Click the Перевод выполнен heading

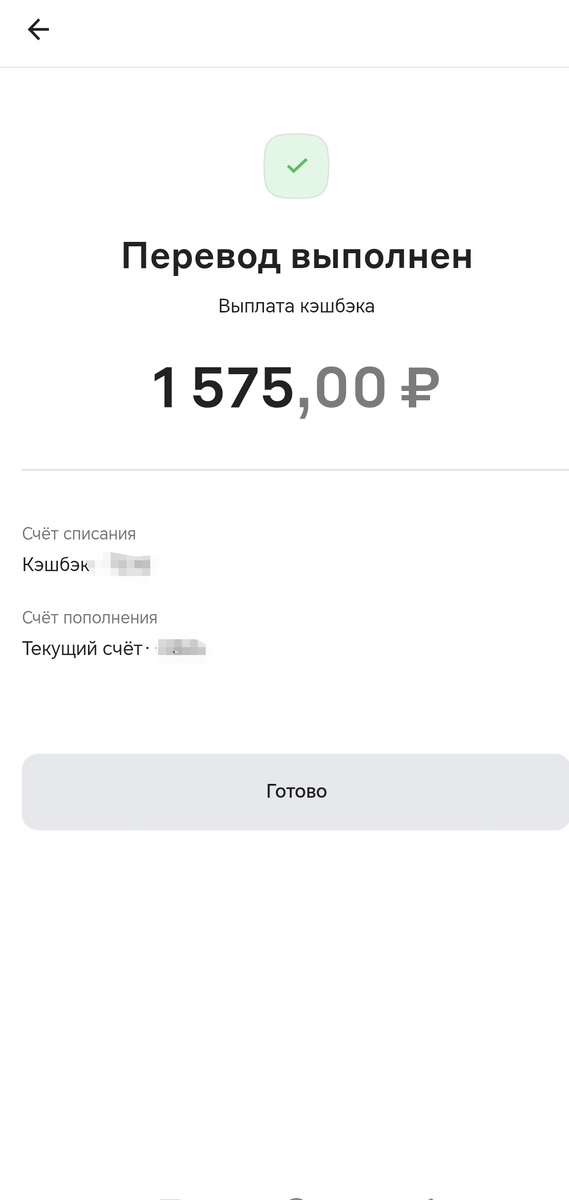tap(297, 257)
